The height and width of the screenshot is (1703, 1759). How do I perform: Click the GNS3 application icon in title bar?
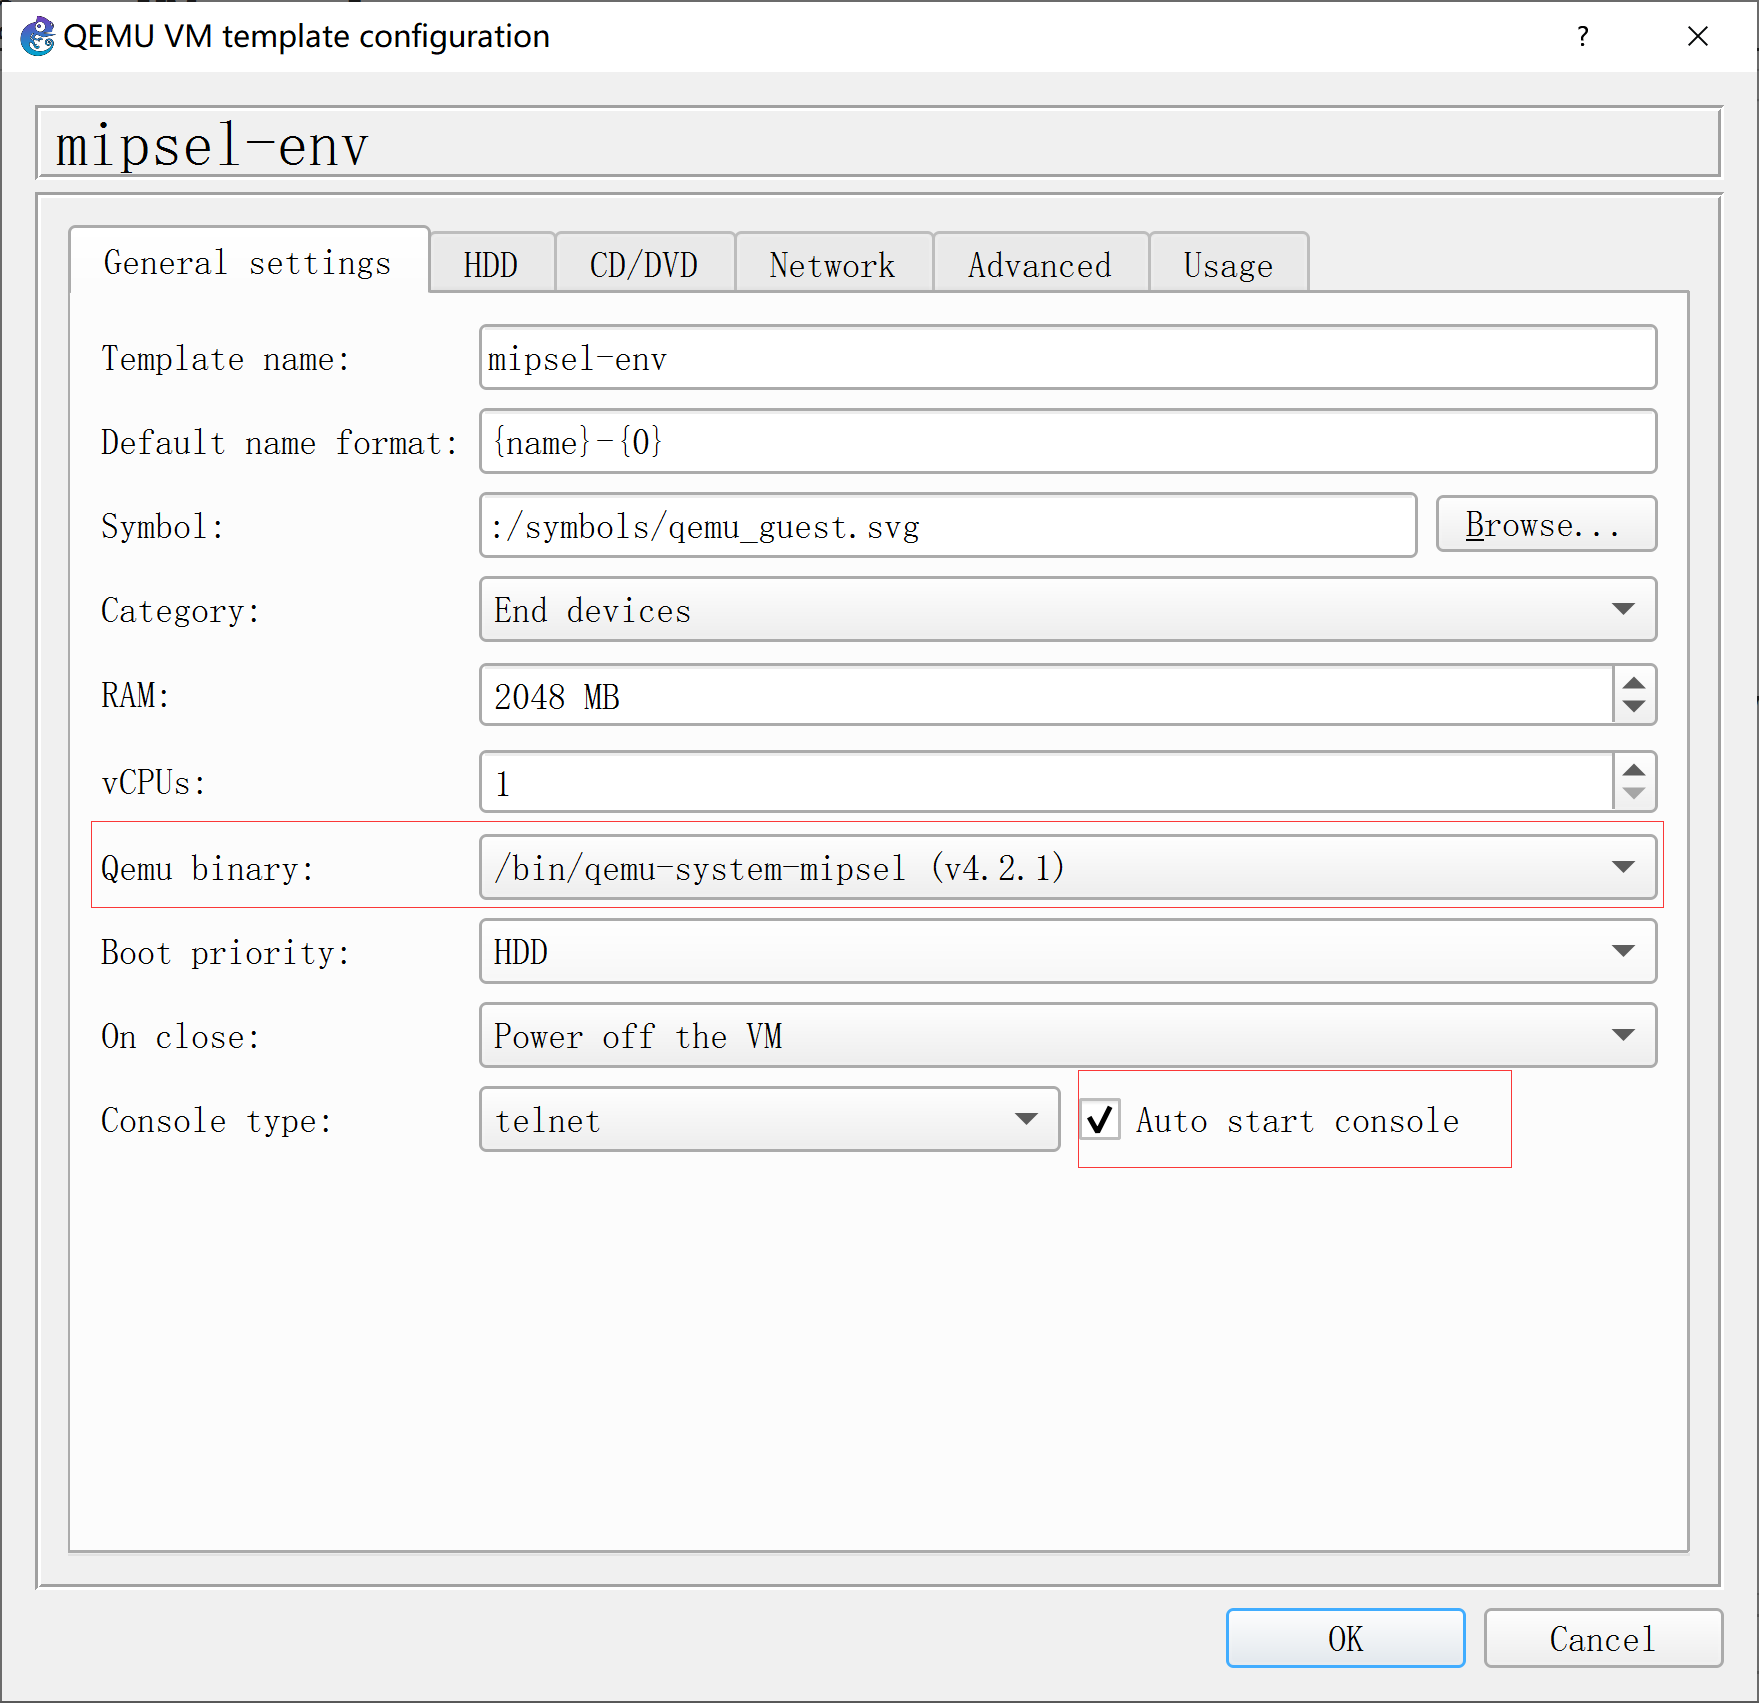click(x=36, y=36)
